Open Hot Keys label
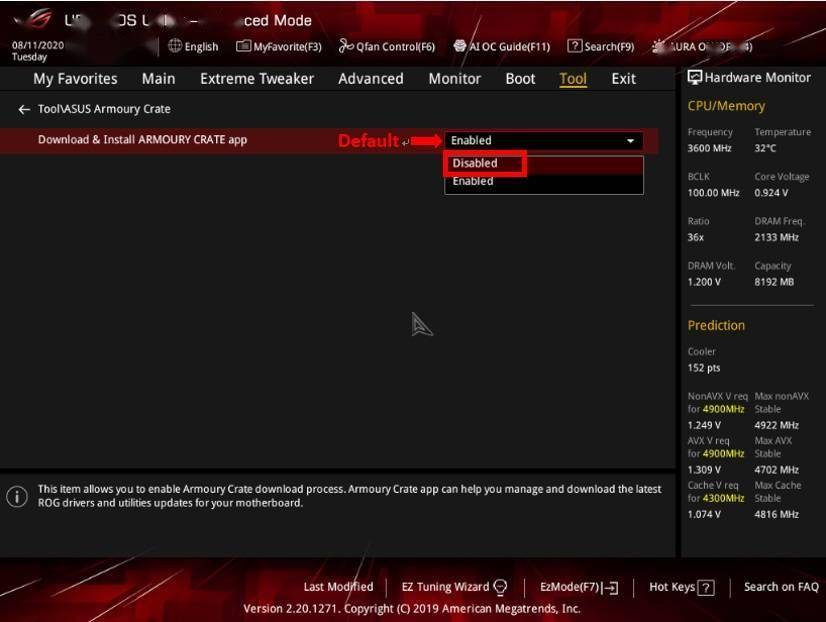This screenshot has height=622, width=826. coord(672,587)
